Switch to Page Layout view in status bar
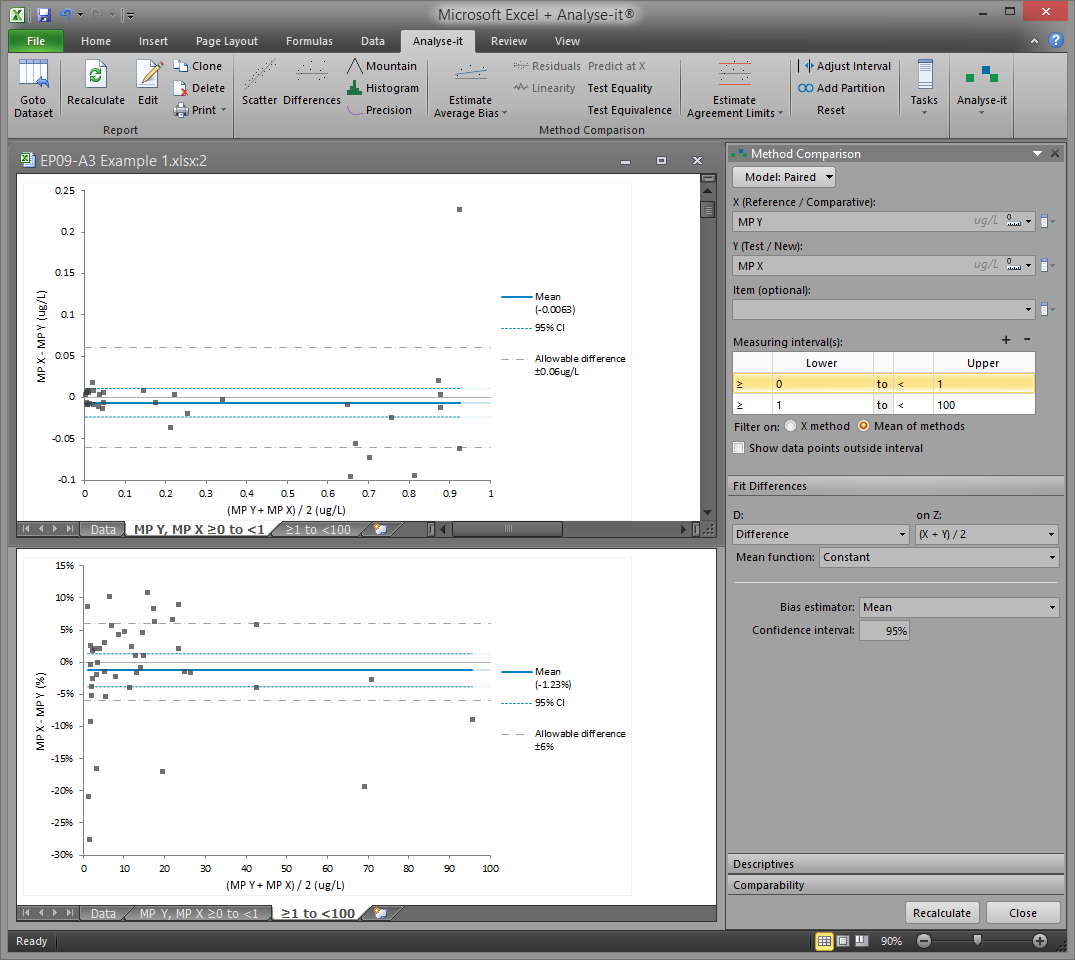 (843, 941)
